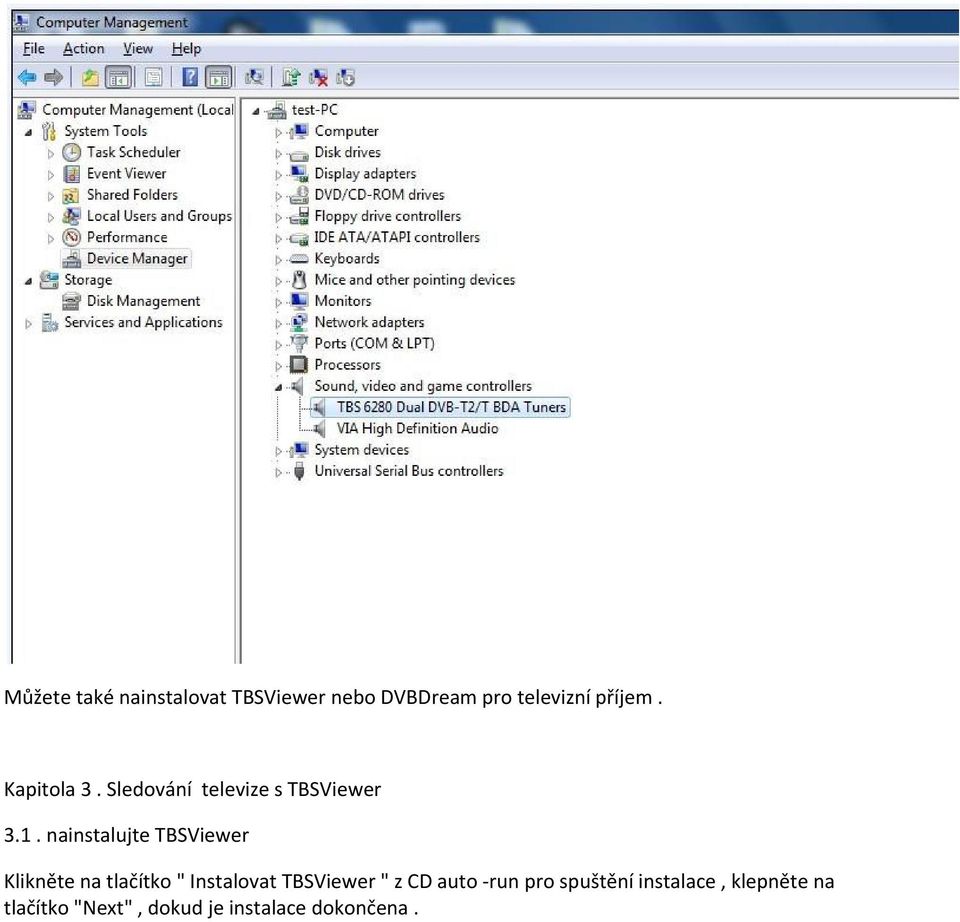Expand the Display adapters category
Screen dimensions: 960x922
pos(278,175)
